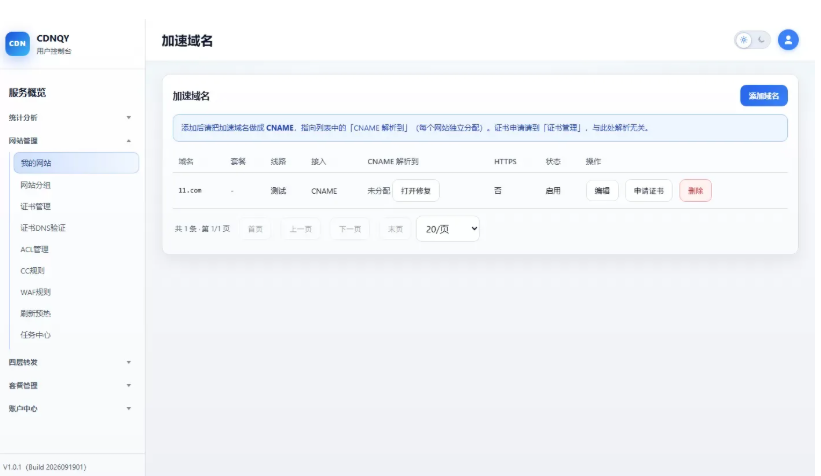Click the red 删除 button
The image size is (821, 476).
tap(695, 191)
